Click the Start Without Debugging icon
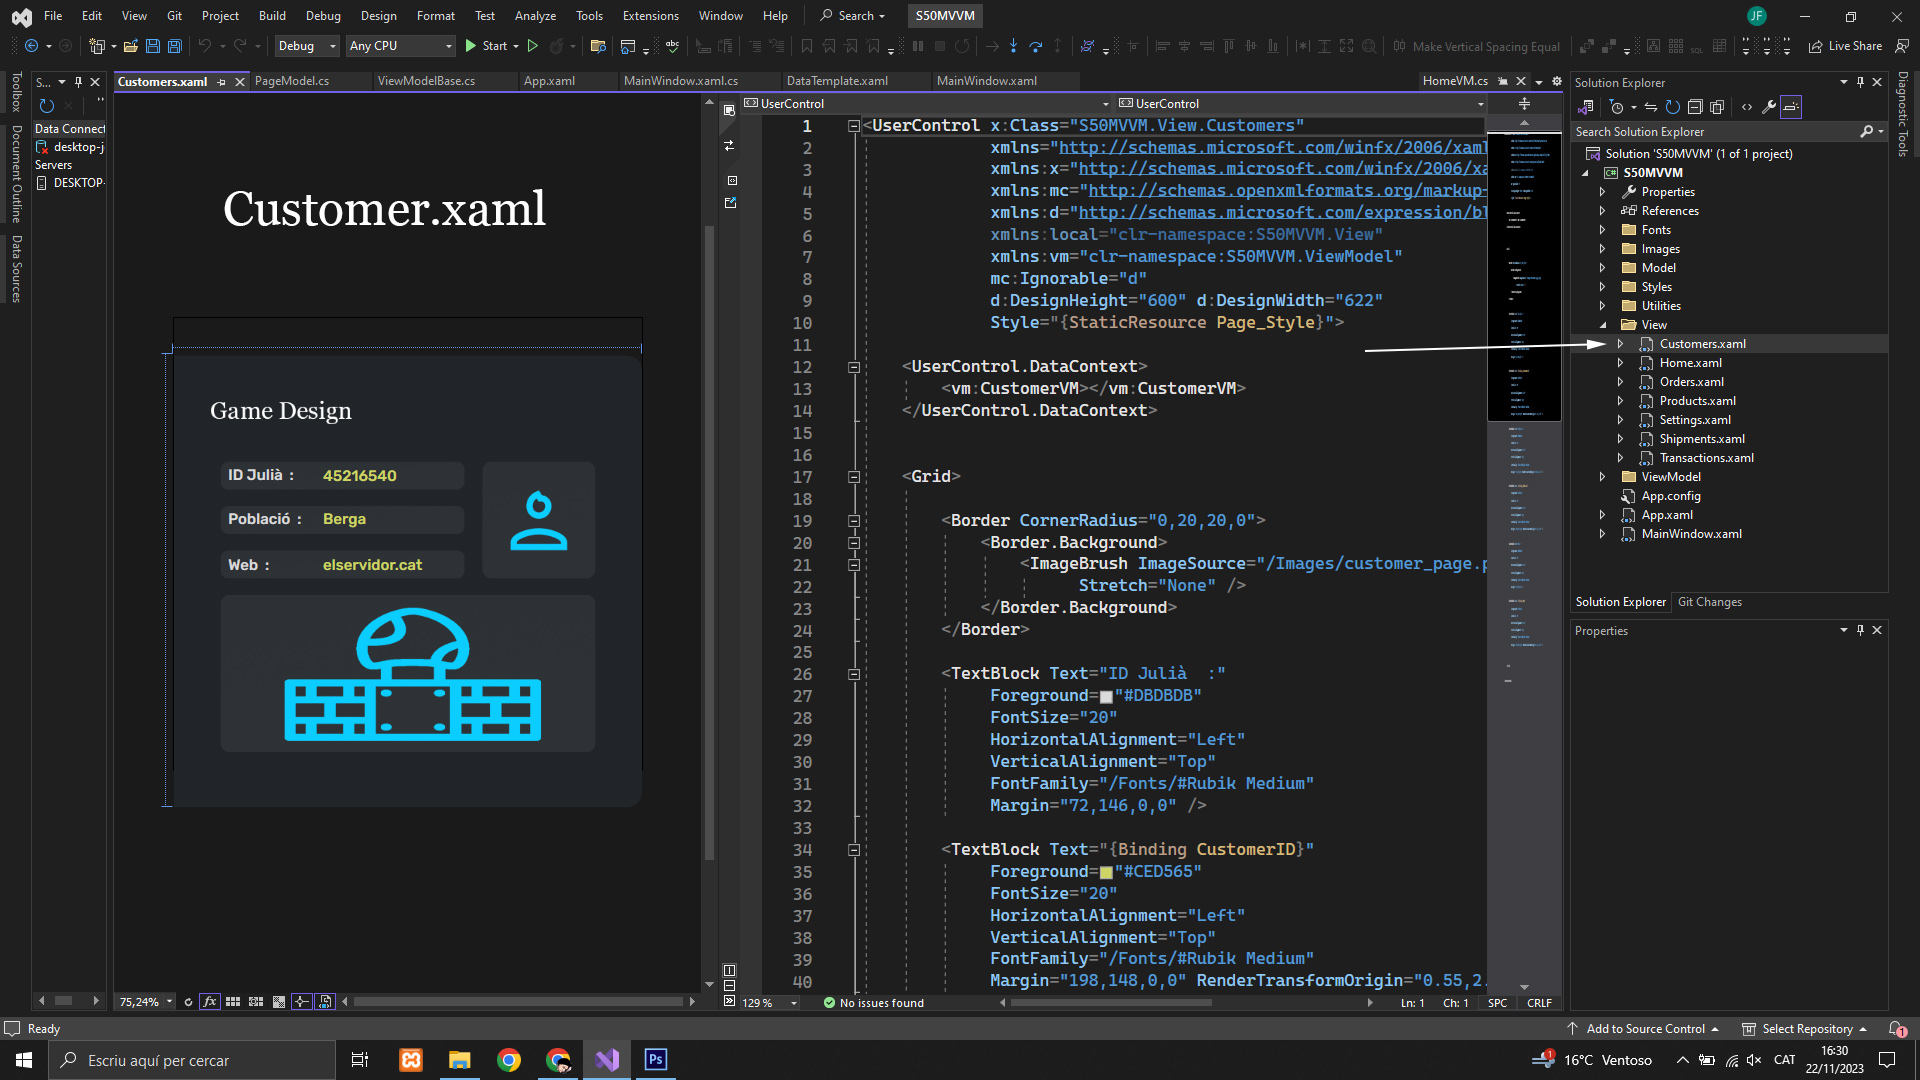 (533, 46)
